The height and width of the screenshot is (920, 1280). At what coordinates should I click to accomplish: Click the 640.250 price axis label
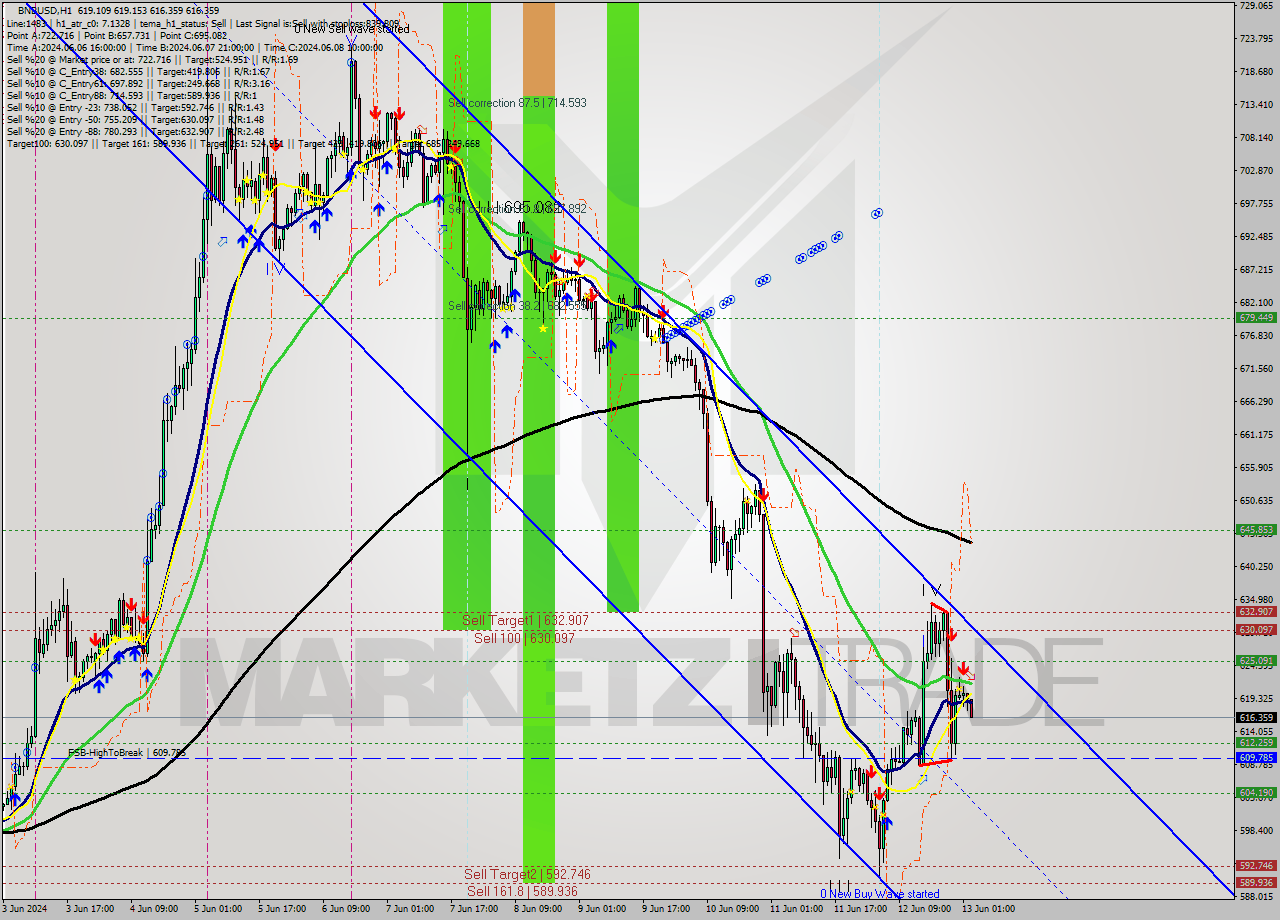click(x=1256, y=566)
